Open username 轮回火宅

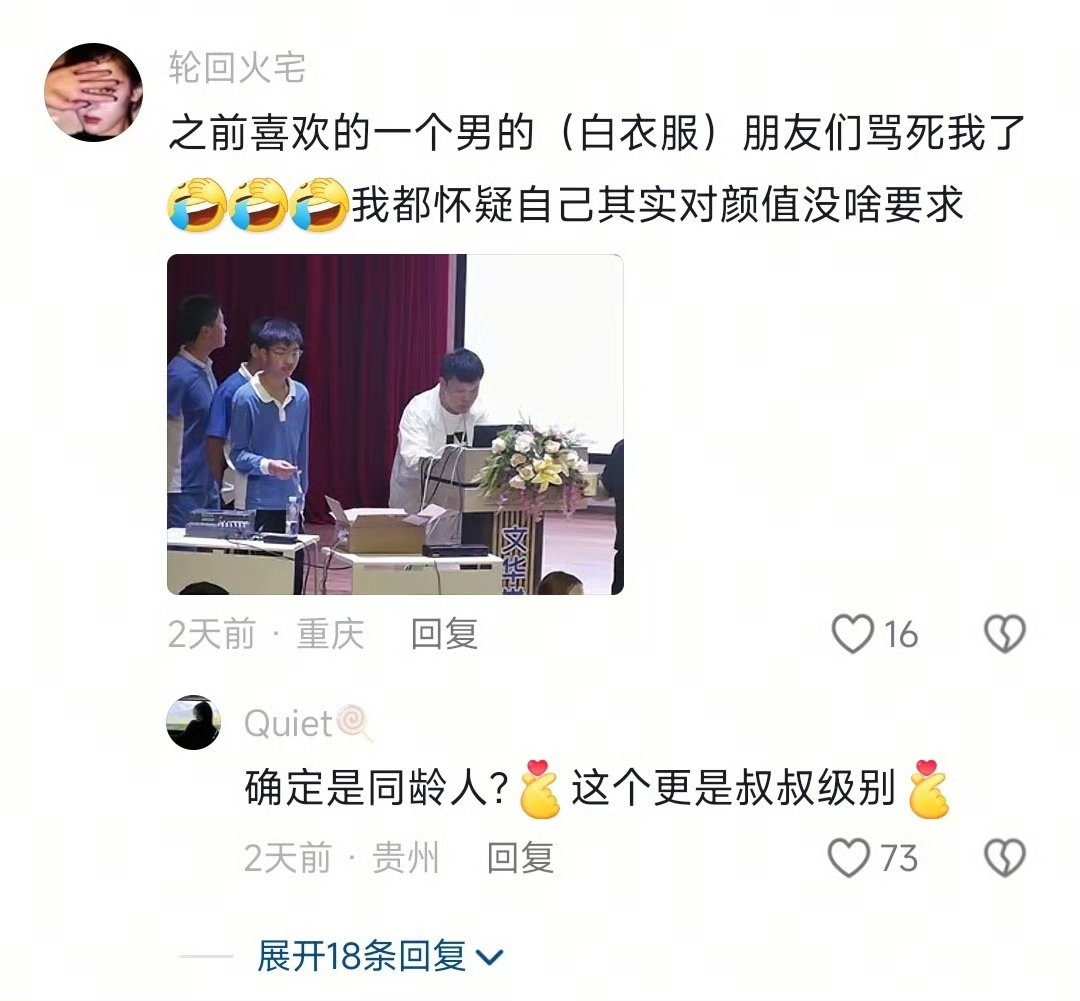[237, 68]
